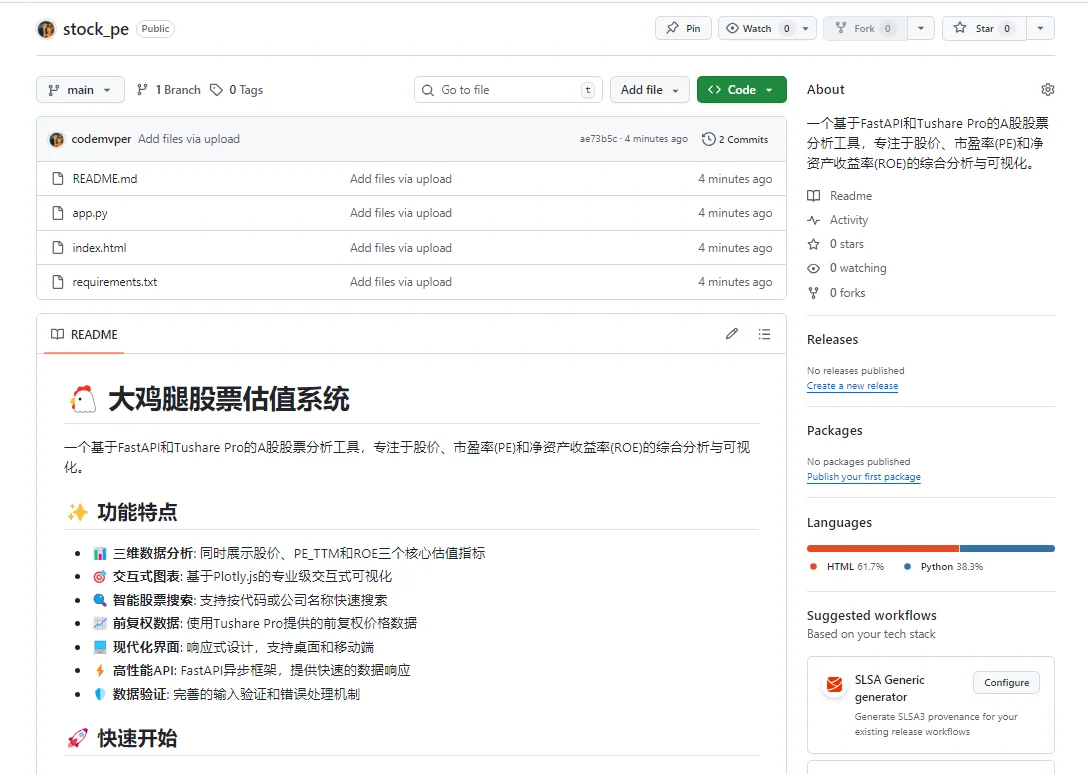
Task: Pin this repository
Action: (x=683, y=28)
